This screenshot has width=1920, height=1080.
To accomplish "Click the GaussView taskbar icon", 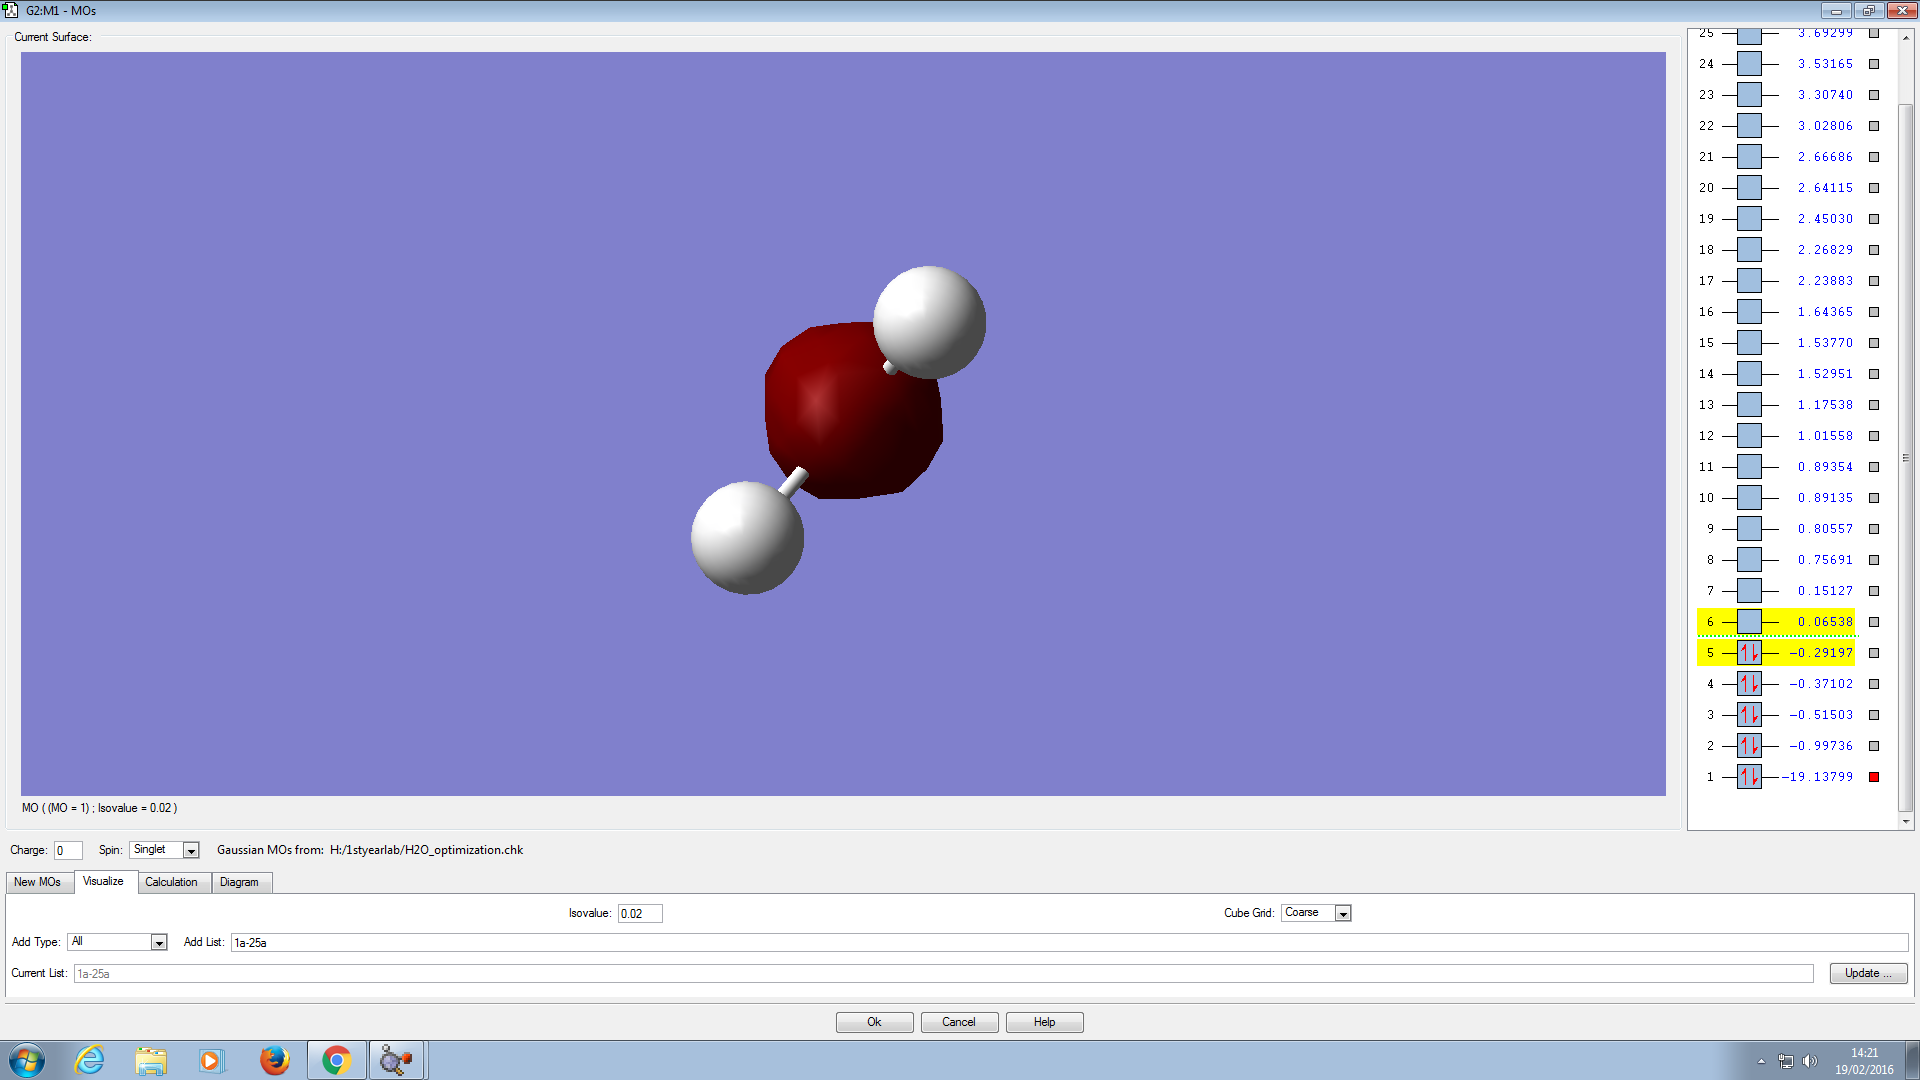I will pyautogui.click(x=397, y=1060).
